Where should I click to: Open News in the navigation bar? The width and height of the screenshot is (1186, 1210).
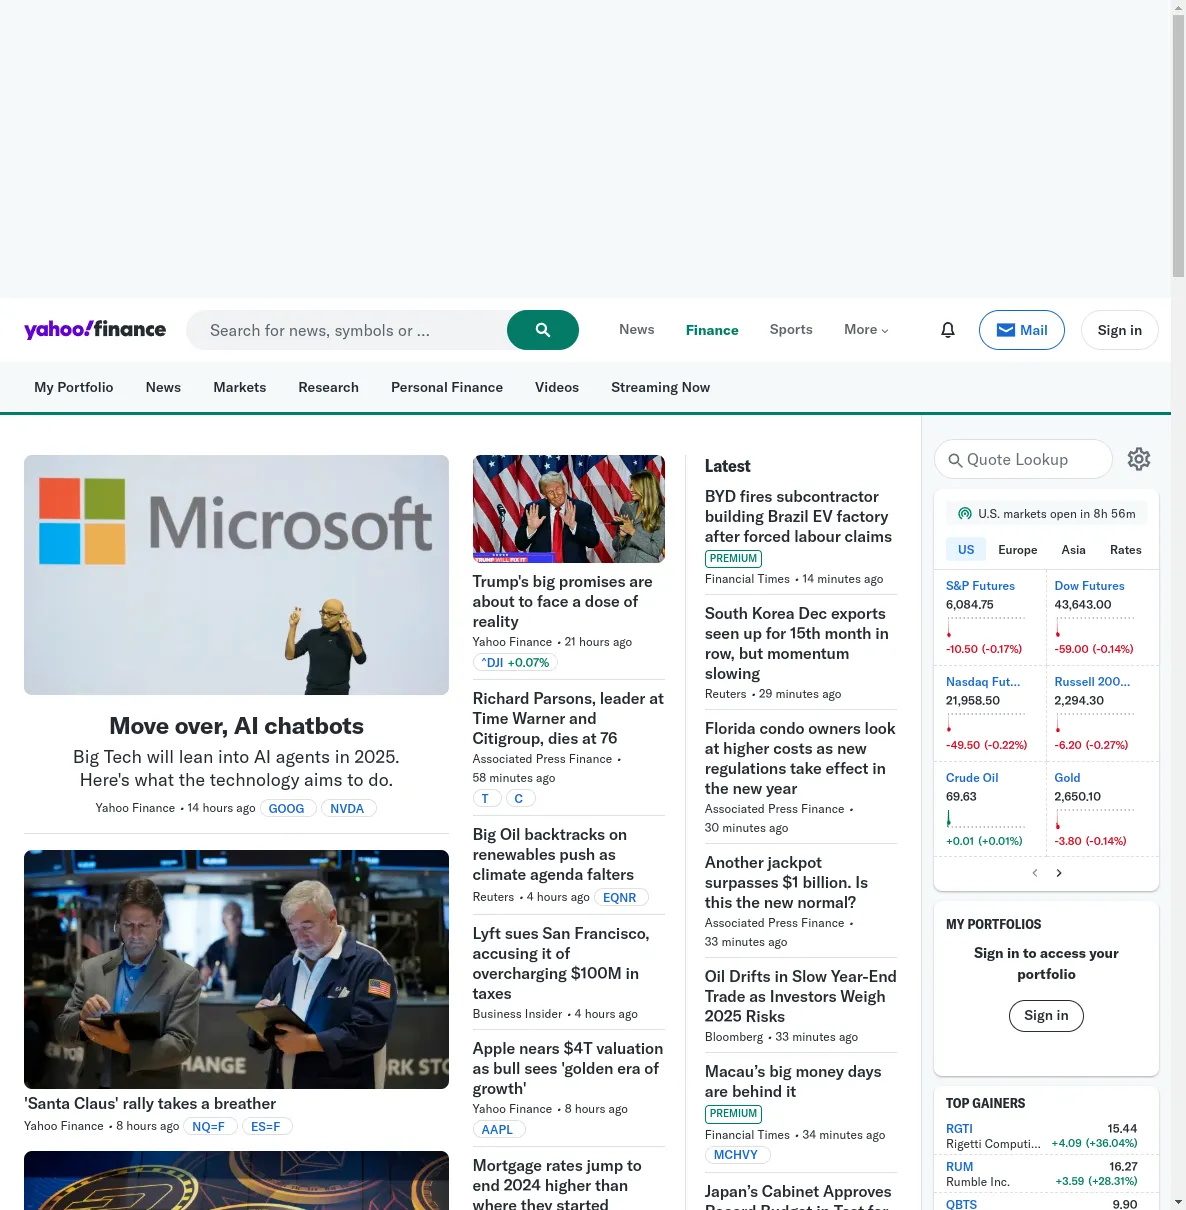(163, 387)
